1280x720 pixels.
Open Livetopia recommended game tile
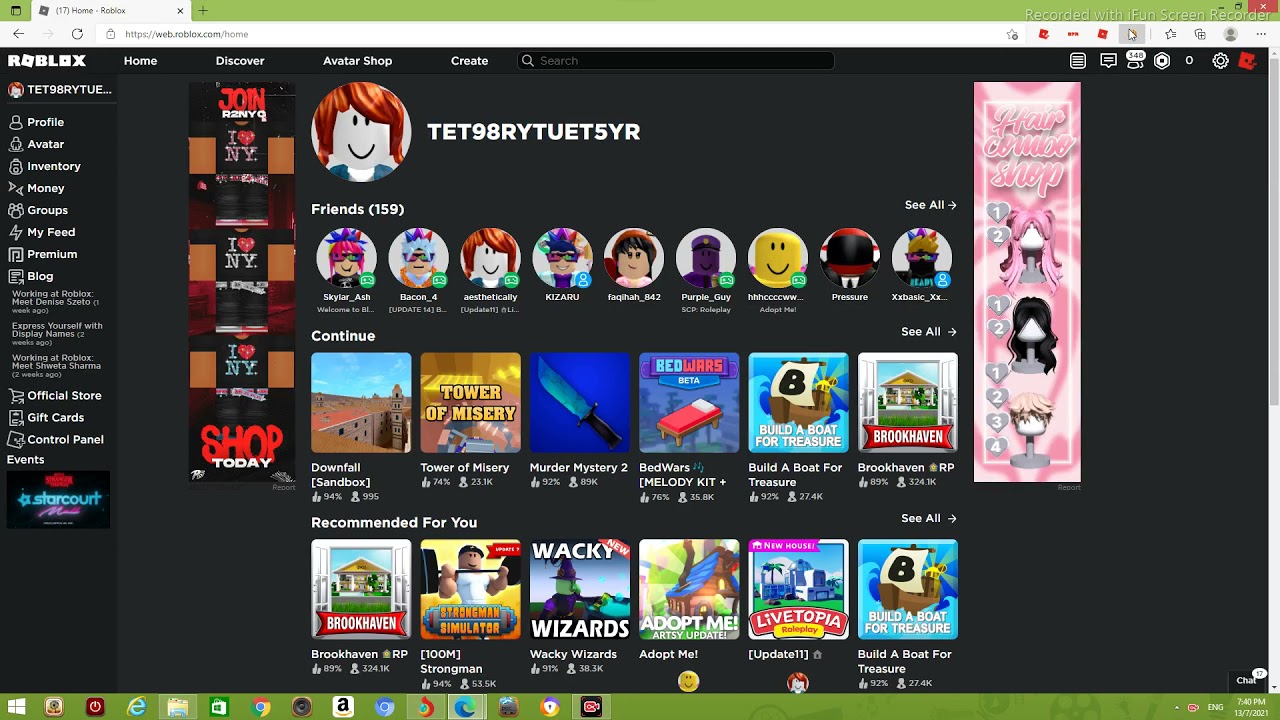[x=798, y=590]
